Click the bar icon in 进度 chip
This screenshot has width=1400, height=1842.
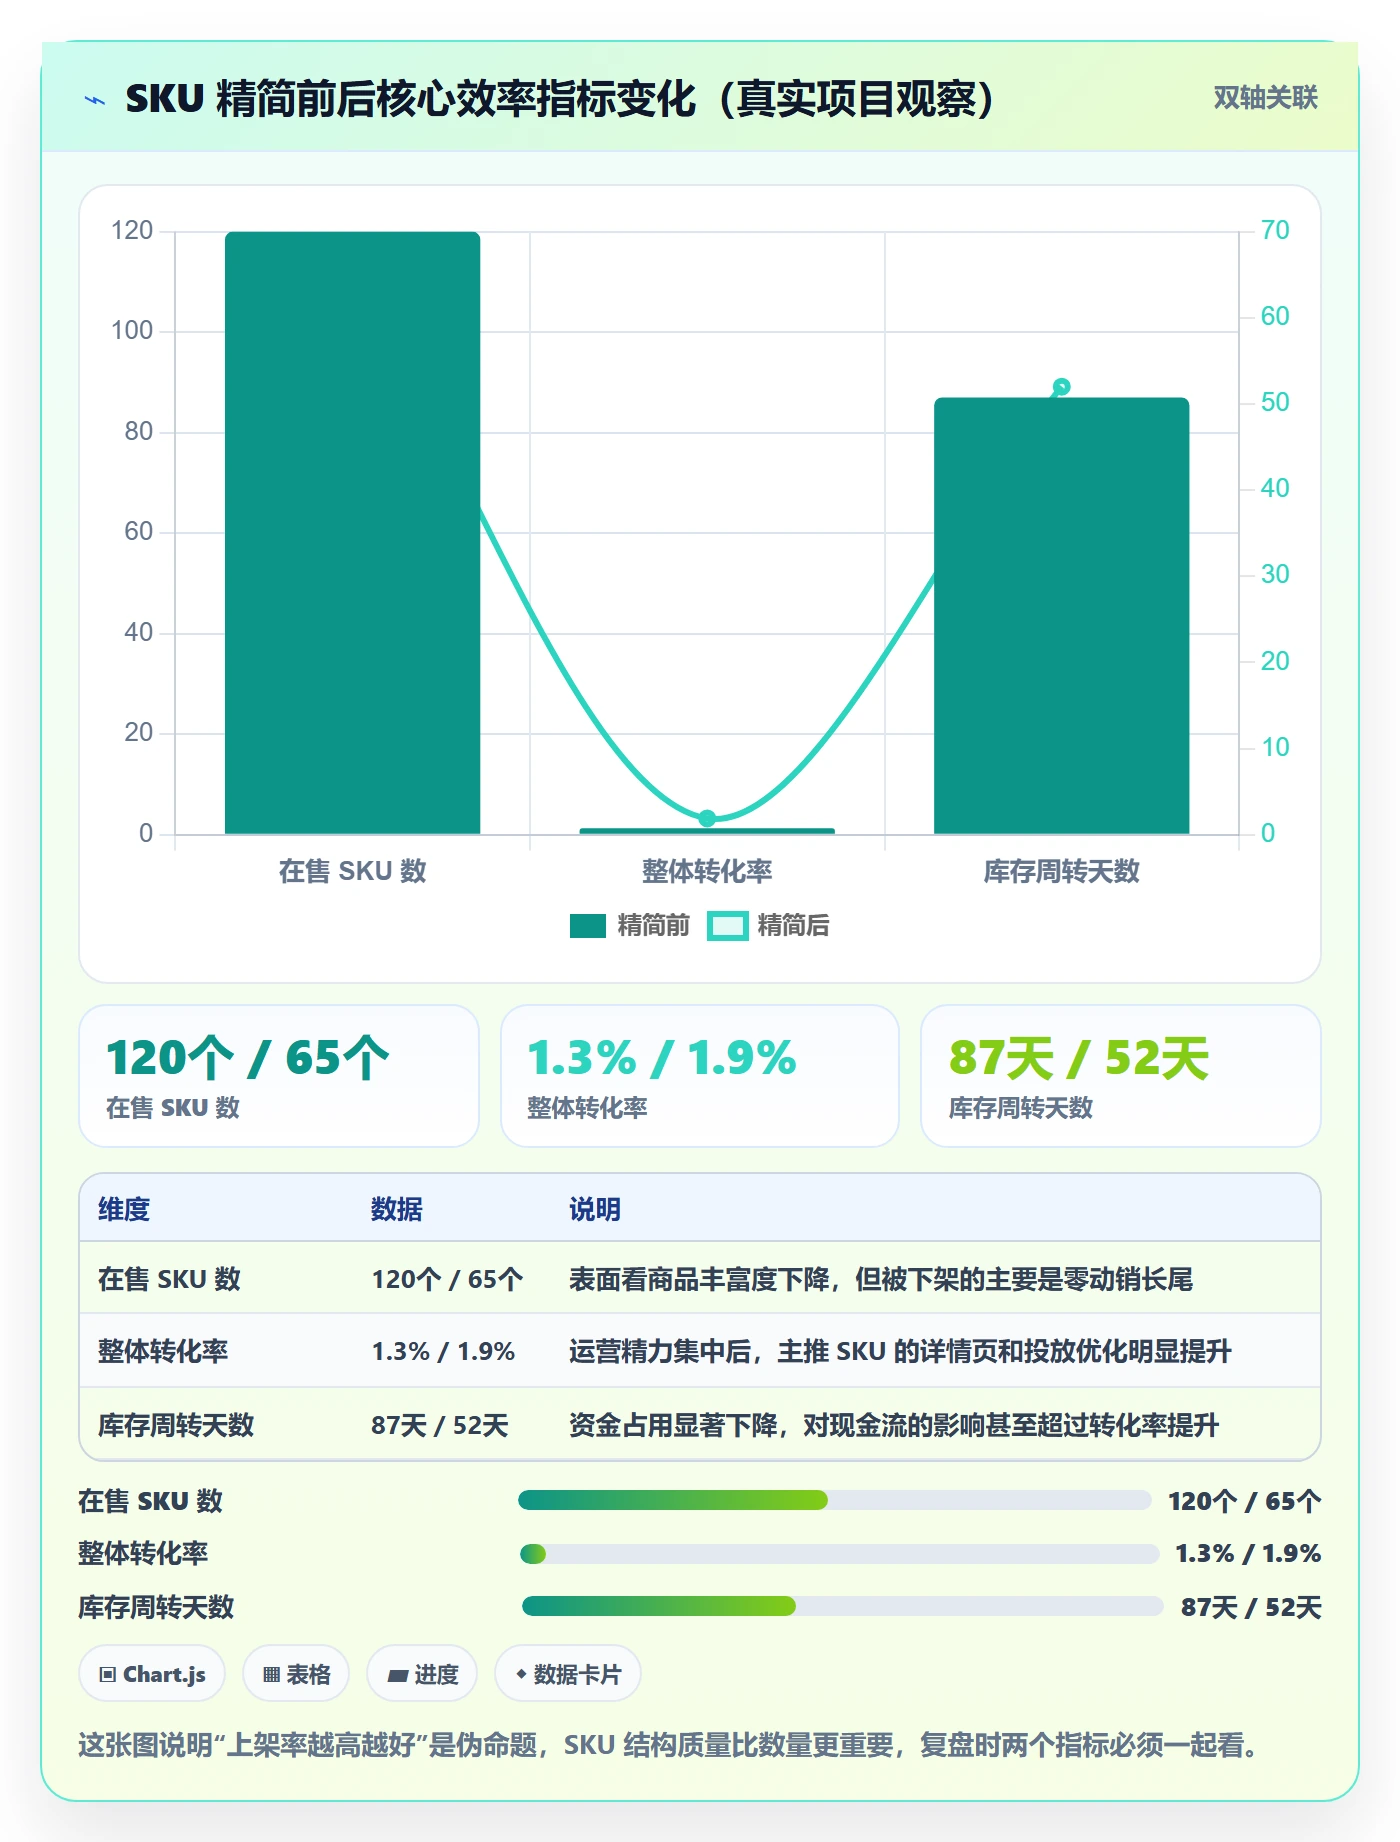pos(398,1676)
